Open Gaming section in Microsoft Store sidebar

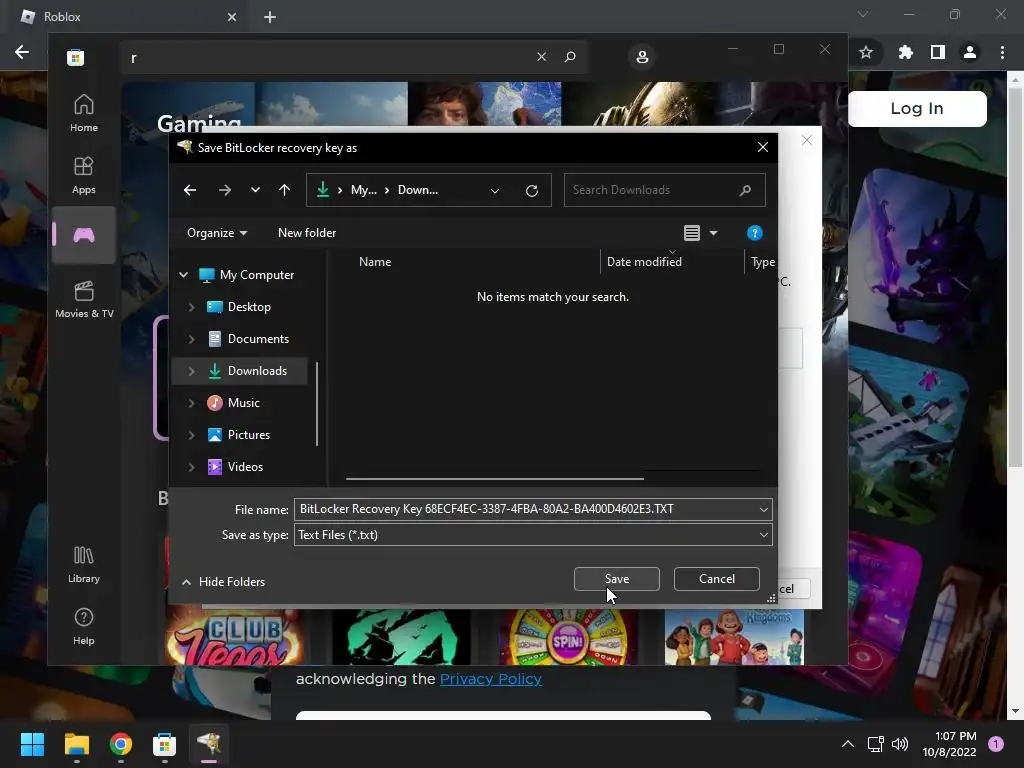click(x=84, y=235)
